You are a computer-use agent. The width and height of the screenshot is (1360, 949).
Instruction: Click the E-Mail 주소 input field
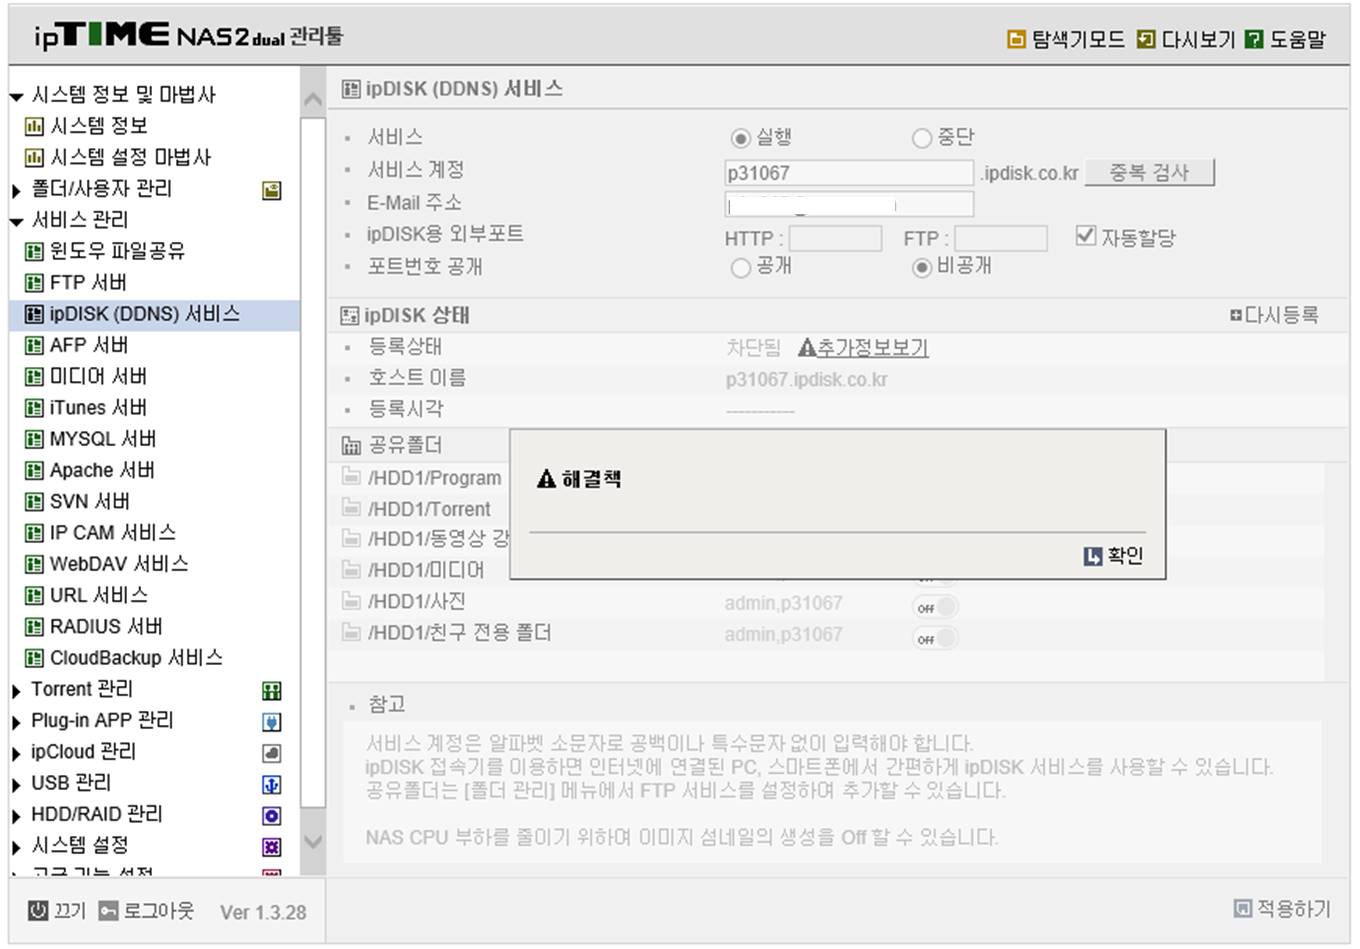pos(849,204)
